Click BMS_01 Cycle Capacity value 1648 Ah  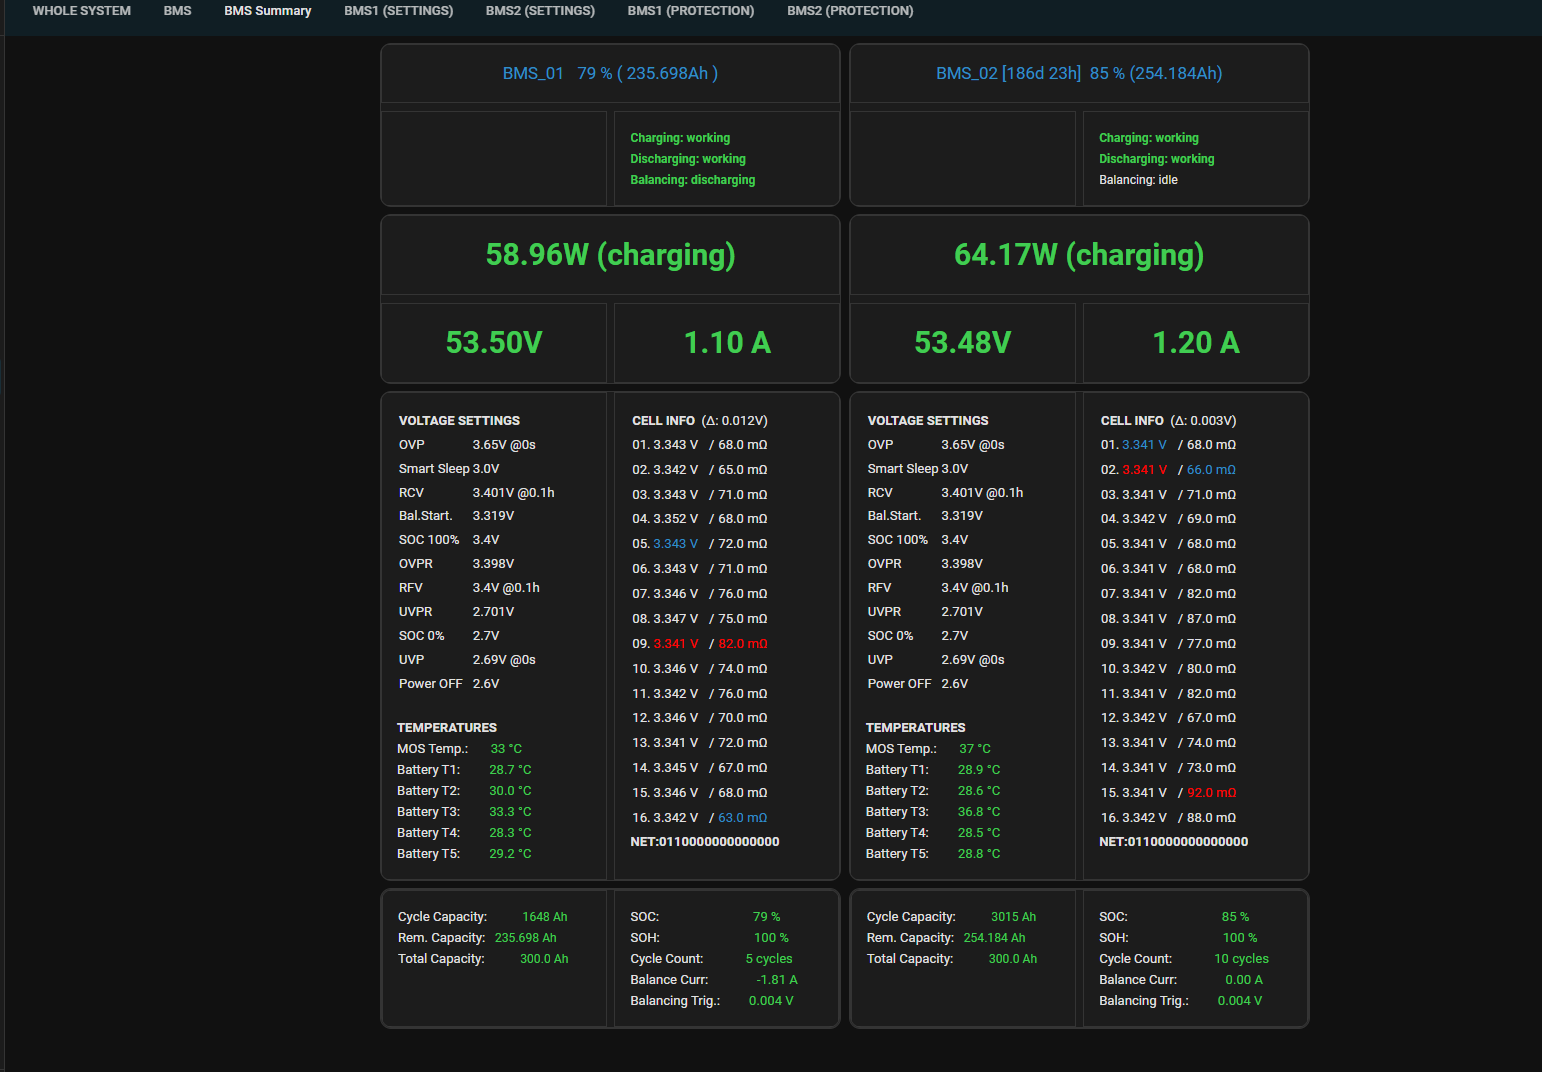click(x=545, y=917)
